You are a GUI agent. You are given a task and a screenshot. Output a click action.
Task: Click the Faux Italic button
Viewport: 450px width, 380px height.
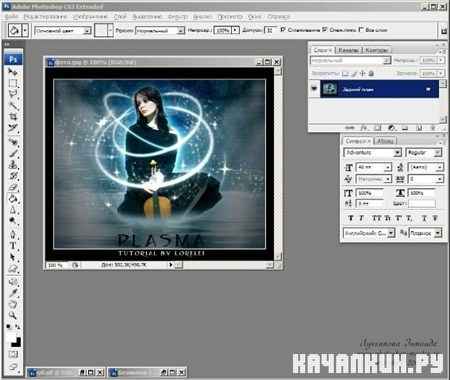[x=361, y=218]
